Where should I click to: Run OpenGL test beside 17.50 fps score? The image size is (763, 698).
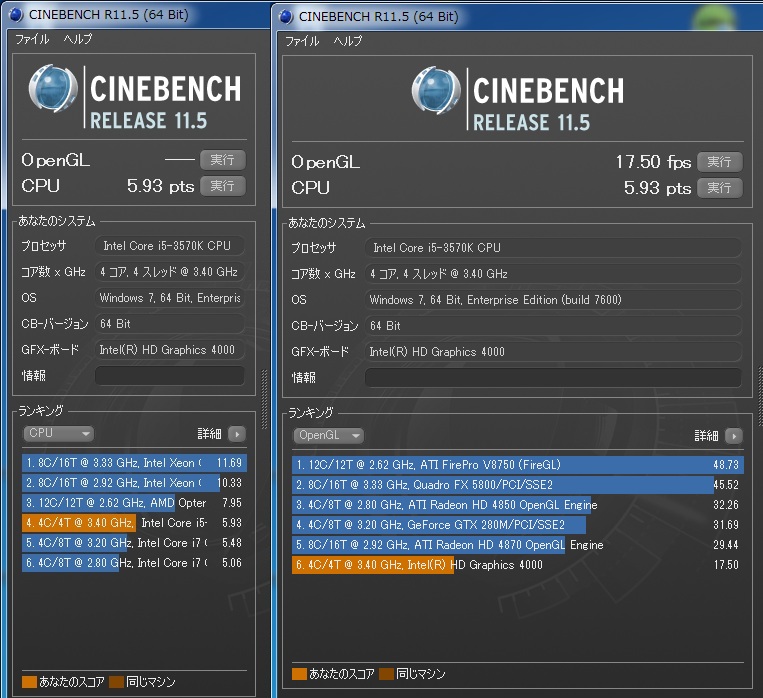coord(719,162)
